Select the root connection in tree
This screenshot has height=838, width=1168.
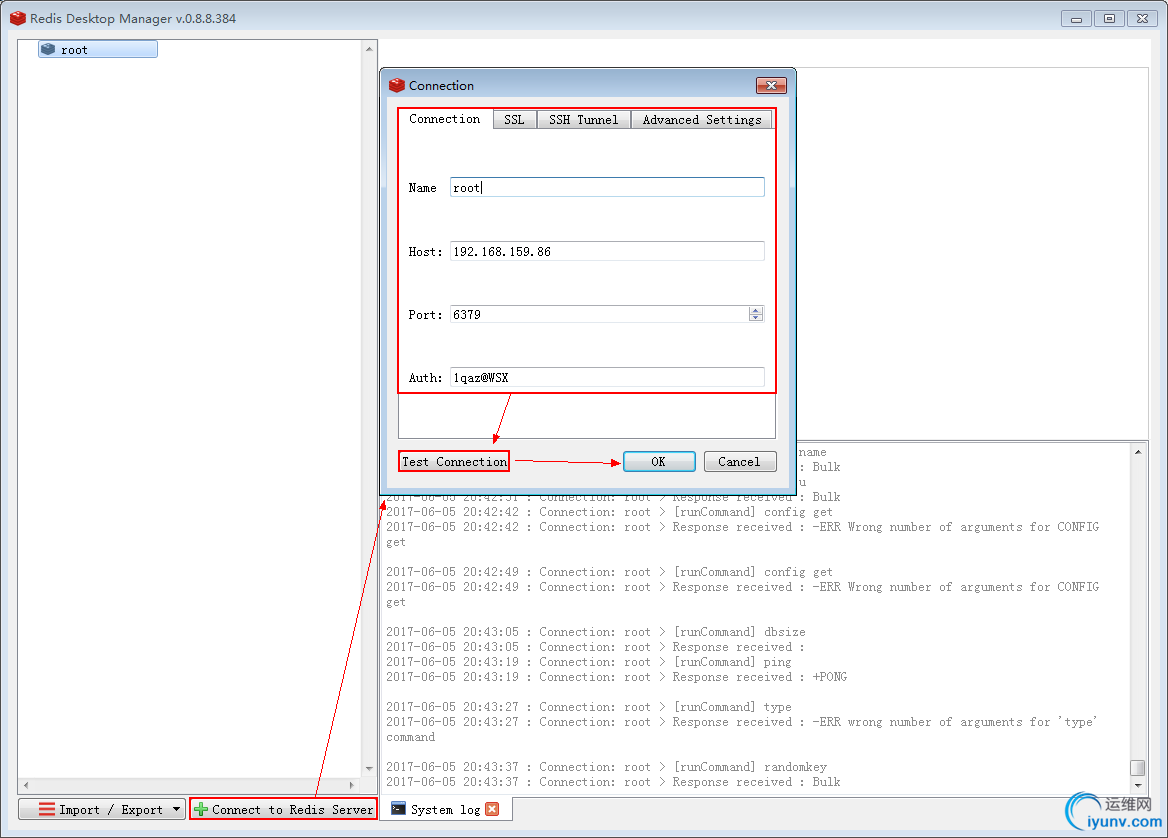[x=98, y=49]
